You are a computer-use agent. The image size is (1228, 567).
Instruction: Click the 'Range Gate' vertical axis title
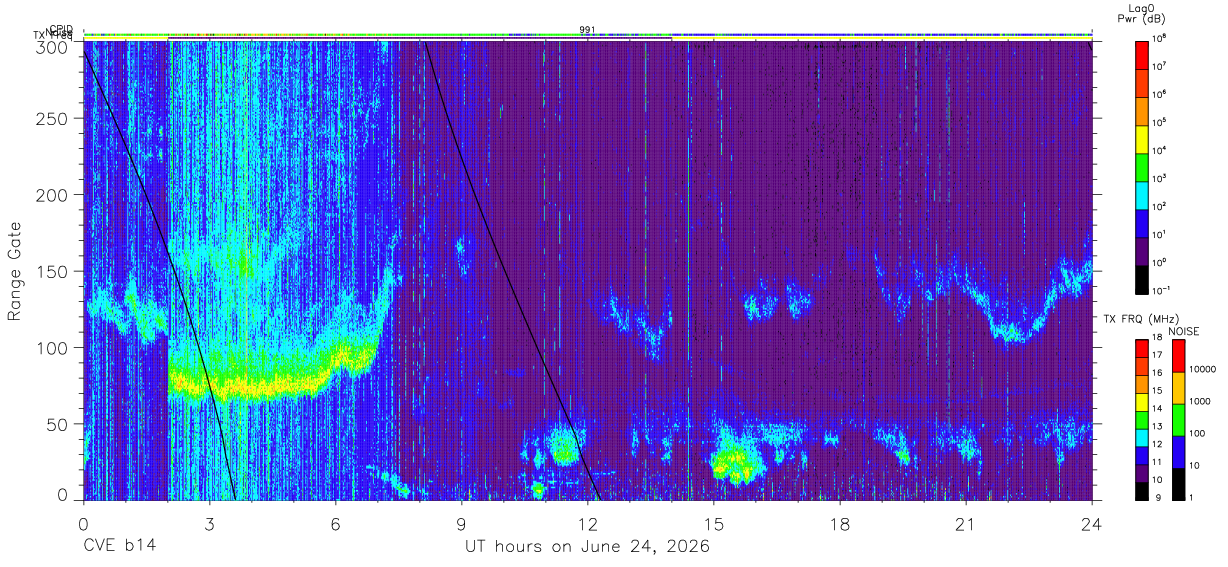click(x=14, y=270)
